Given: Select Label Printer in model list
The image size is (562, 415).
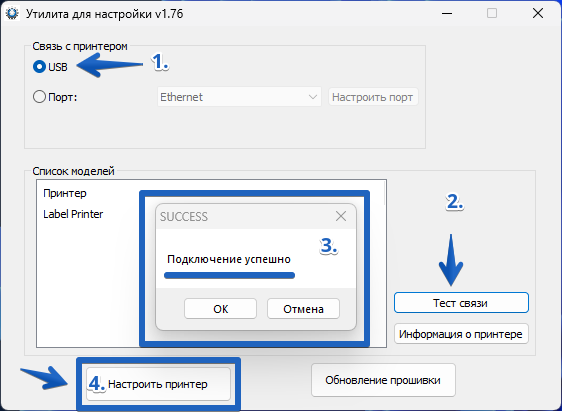Looking at the screenshot, I should click(x=73, y=214).
